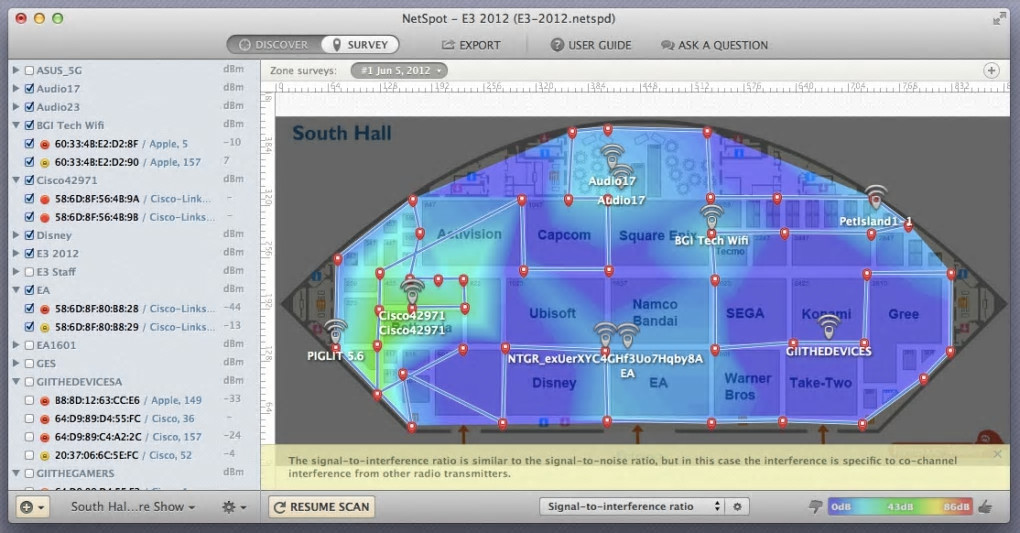This screenshot has width=1020, height=533.
Task: Open the South Hall zone selector dropdown
Action: [x=133, y=506]
